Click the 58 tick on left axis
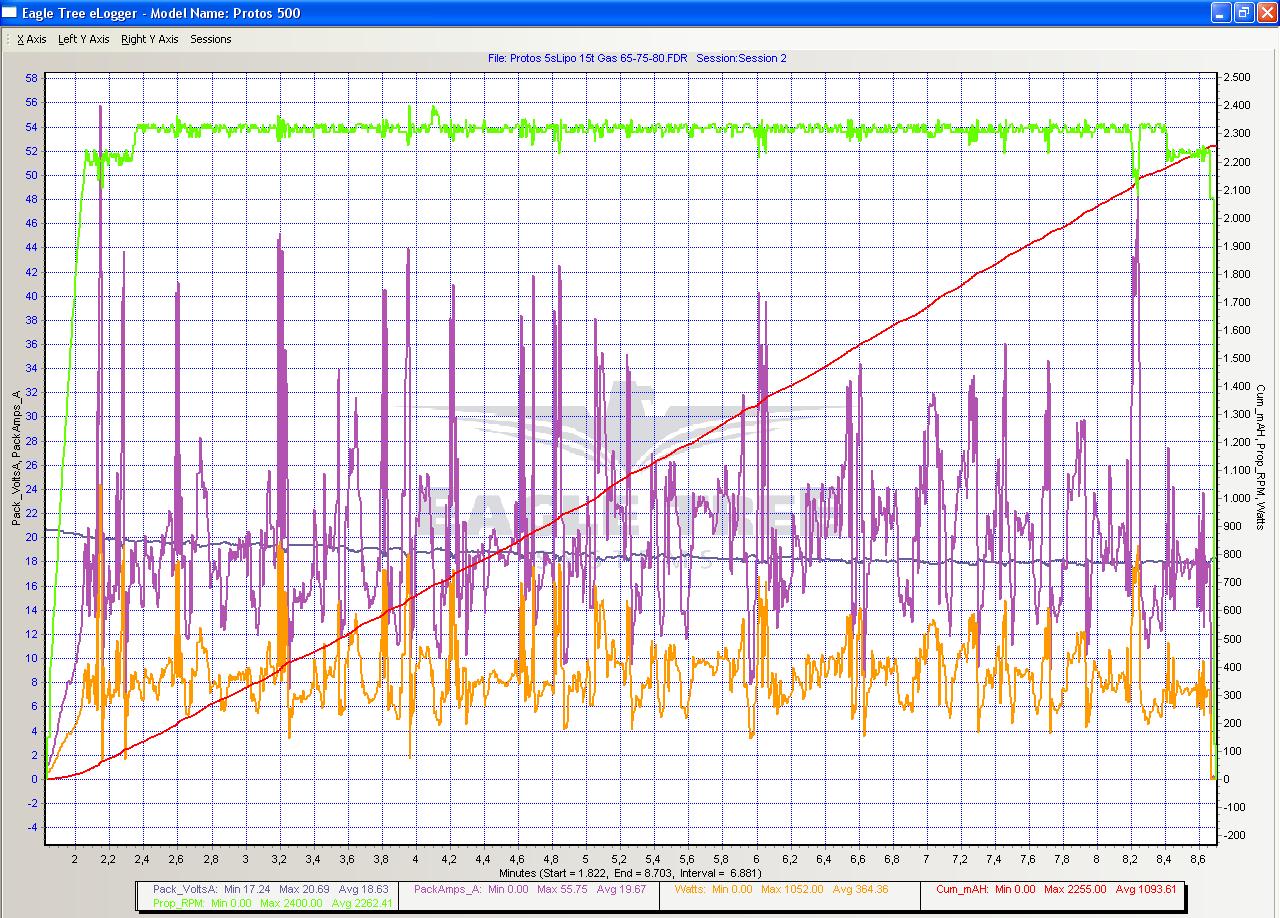This screenshot has width=1280, height=918. point(31,78)
